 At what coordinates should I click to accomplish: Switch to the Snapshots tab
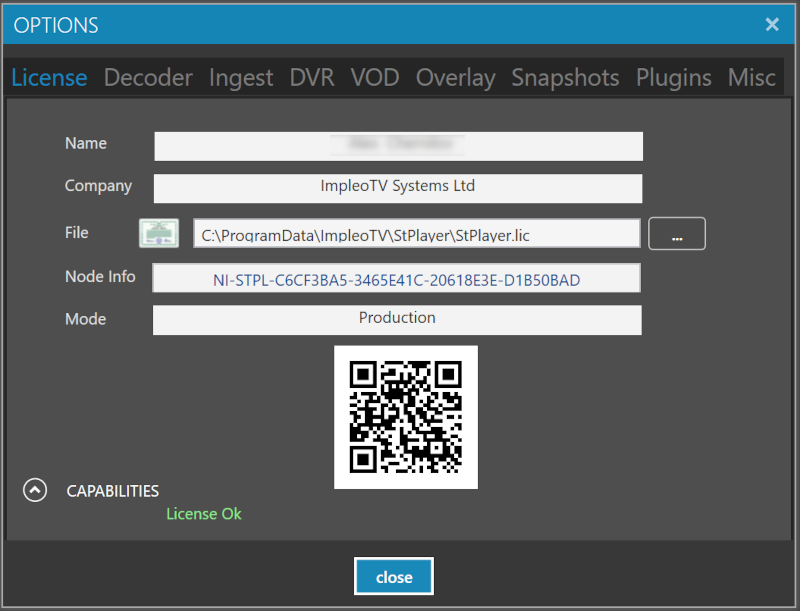(565, 77)
